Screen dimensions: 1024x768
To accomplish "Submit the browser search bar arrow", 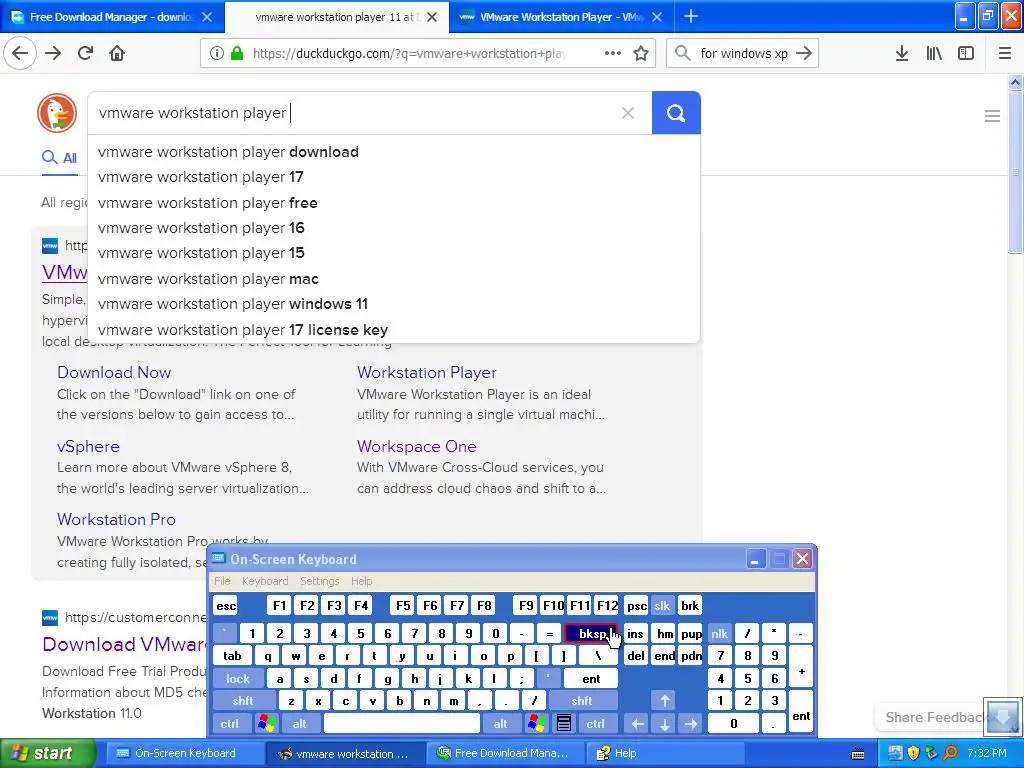I will pyautogui.click(x=804, y=53).
